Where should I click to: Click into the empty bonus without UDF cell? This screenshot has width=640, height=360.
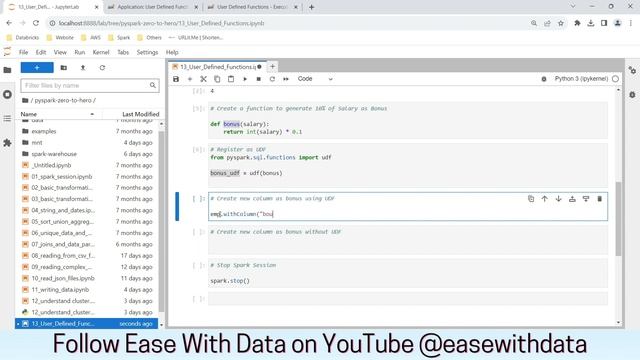click(x=408, y=240)
